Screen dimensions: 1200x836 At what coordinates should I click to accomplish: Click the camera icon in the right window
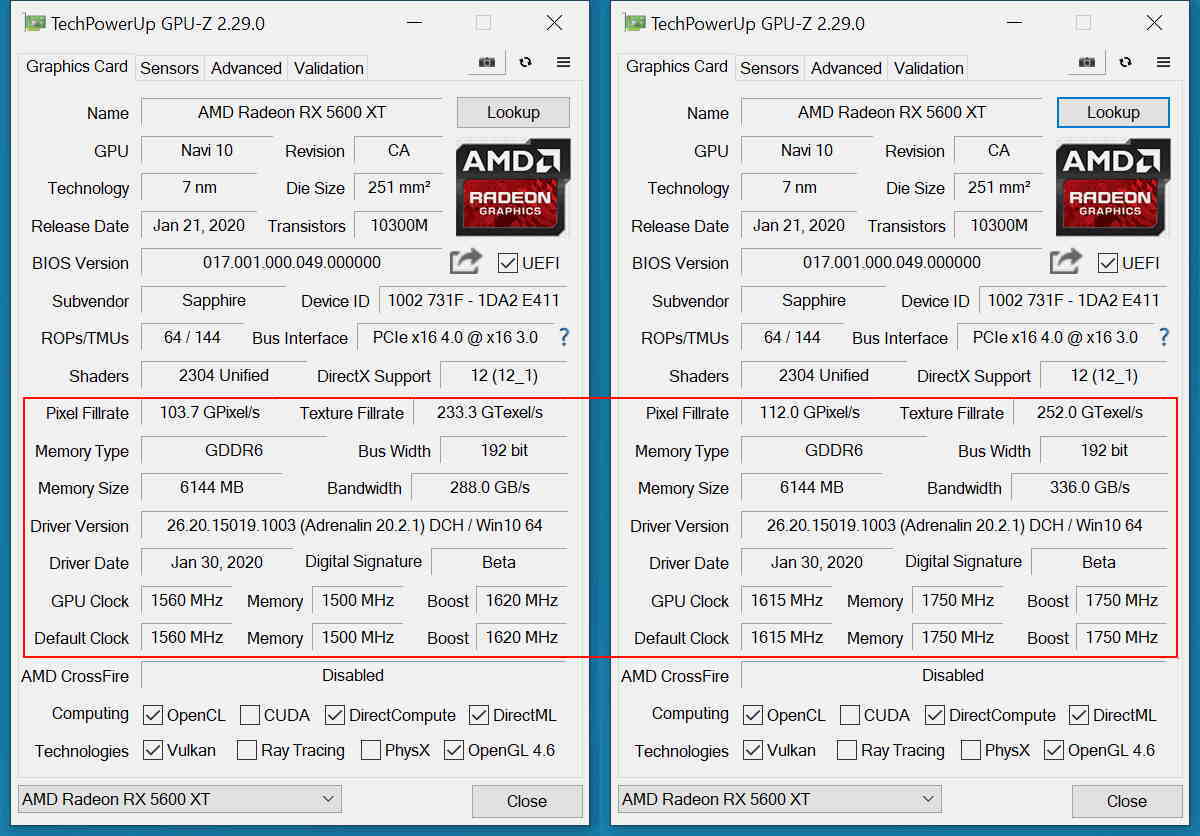click(x=1087, y=61)
